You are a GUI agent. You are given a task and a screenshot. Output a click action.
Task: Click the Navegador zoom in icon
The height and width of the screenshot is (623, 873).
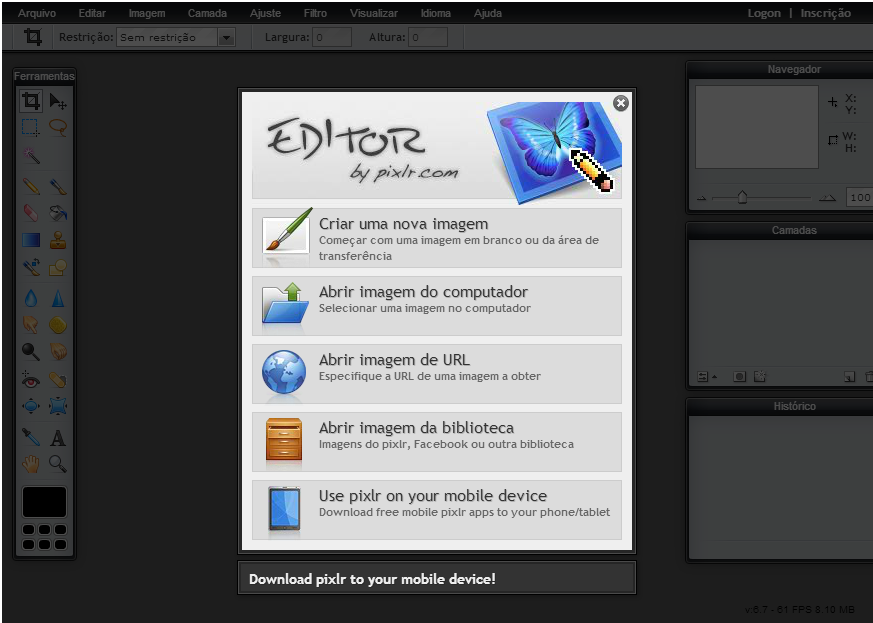click(827, 198)
